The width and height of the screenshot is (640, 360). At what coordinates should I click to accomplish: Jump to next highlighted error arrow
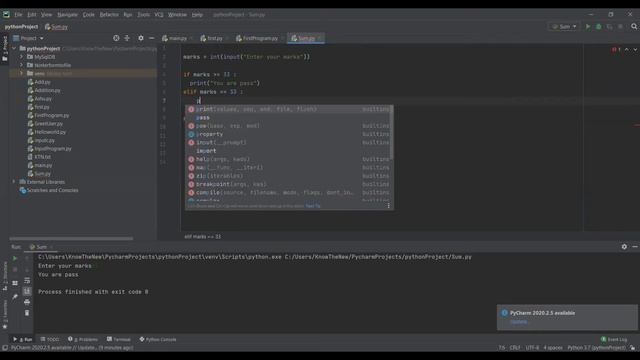click(x=635, y=49)
